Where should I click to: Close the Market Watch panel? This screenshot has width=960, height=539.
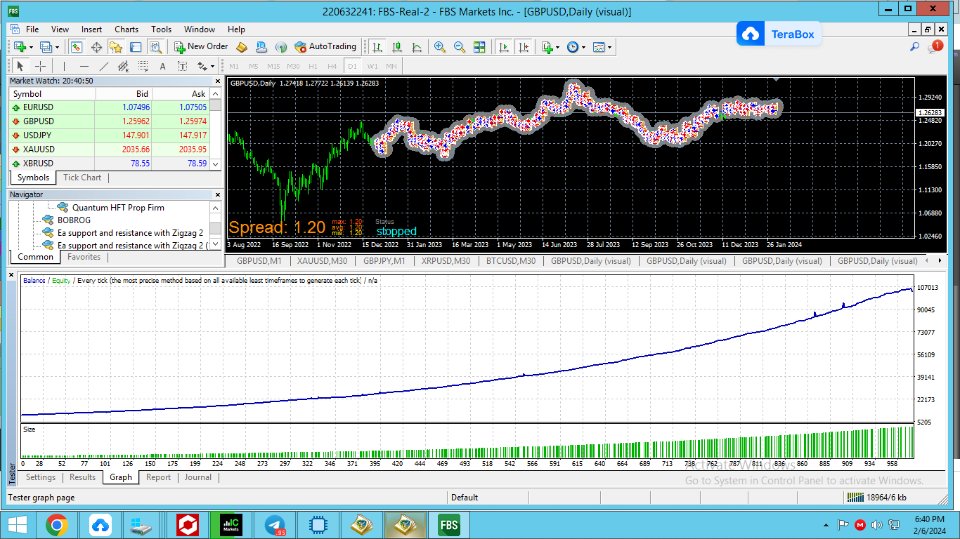[217, 81]
